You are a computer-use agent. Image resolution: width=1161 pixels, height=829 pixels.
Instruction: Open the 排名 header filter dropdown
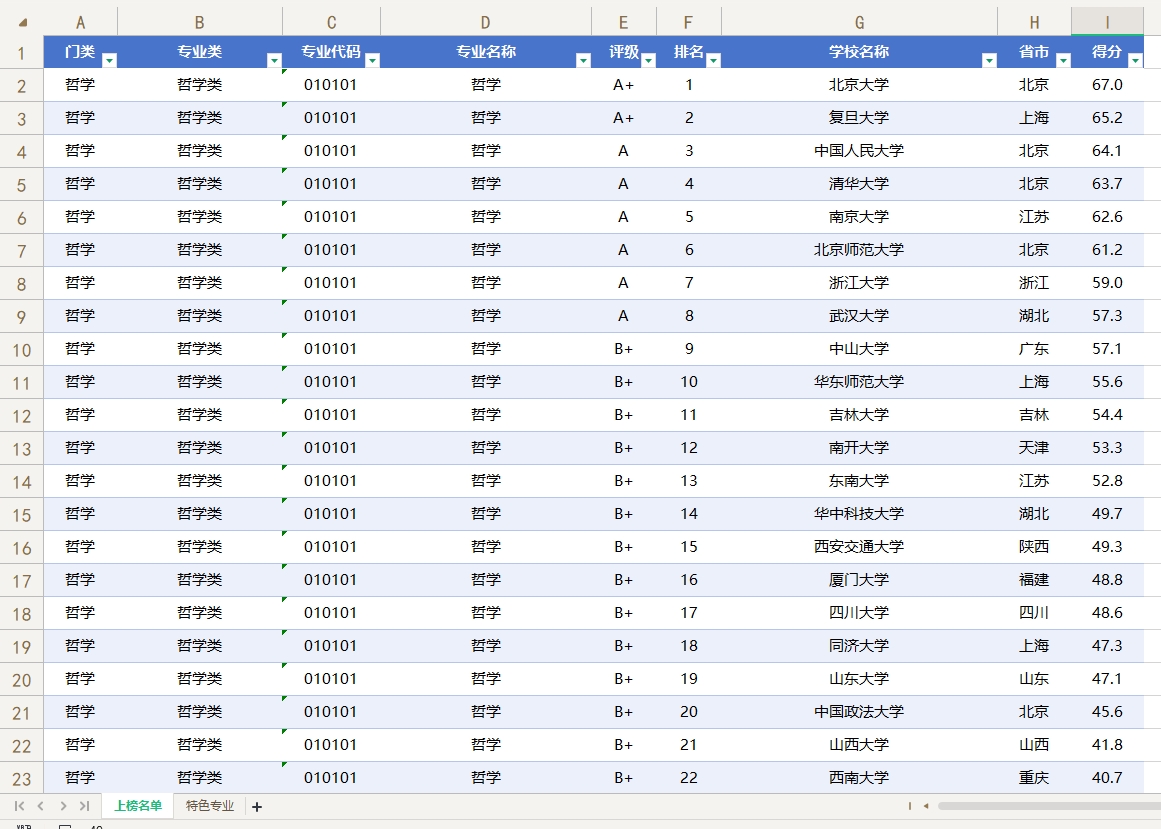(715, 59)
